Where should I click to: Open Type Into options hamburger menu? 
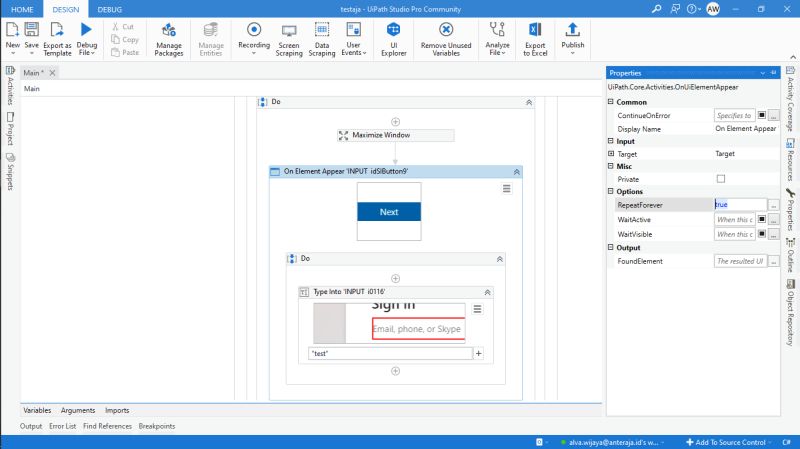[x=477, y=309]
